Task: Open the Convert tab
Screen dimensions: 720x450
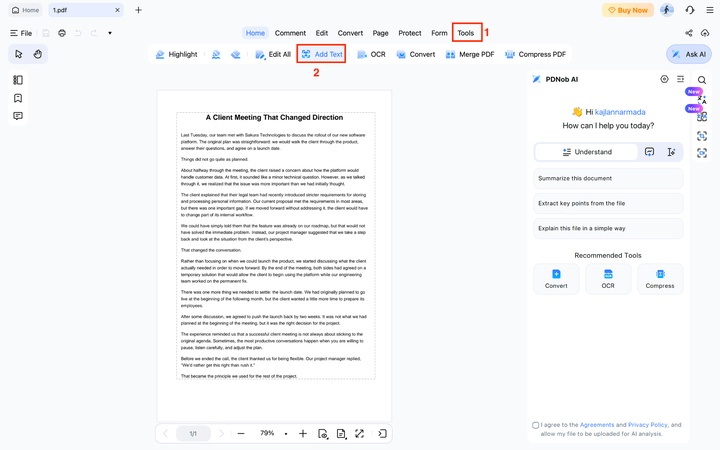Action: (x=350, y=33)
